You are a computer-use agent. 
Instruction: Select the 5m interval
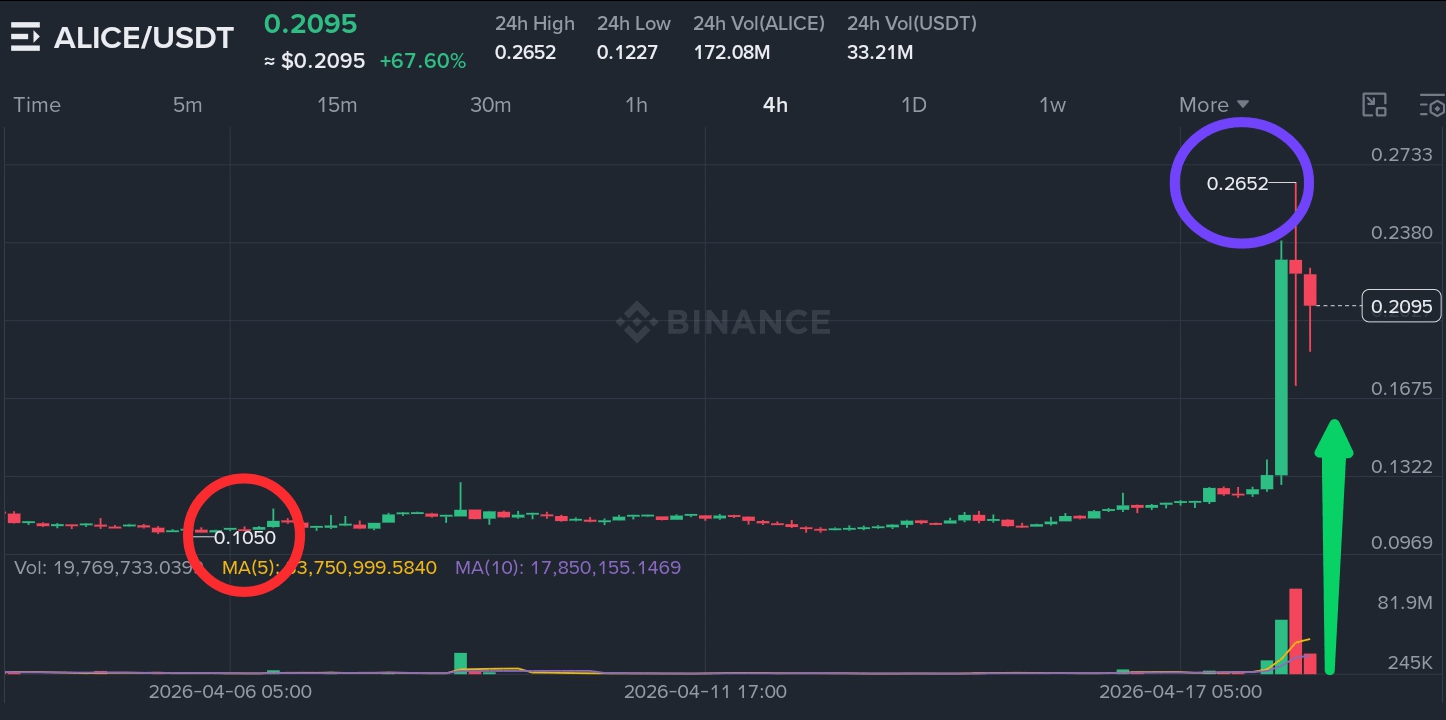[x=187, y=105]
